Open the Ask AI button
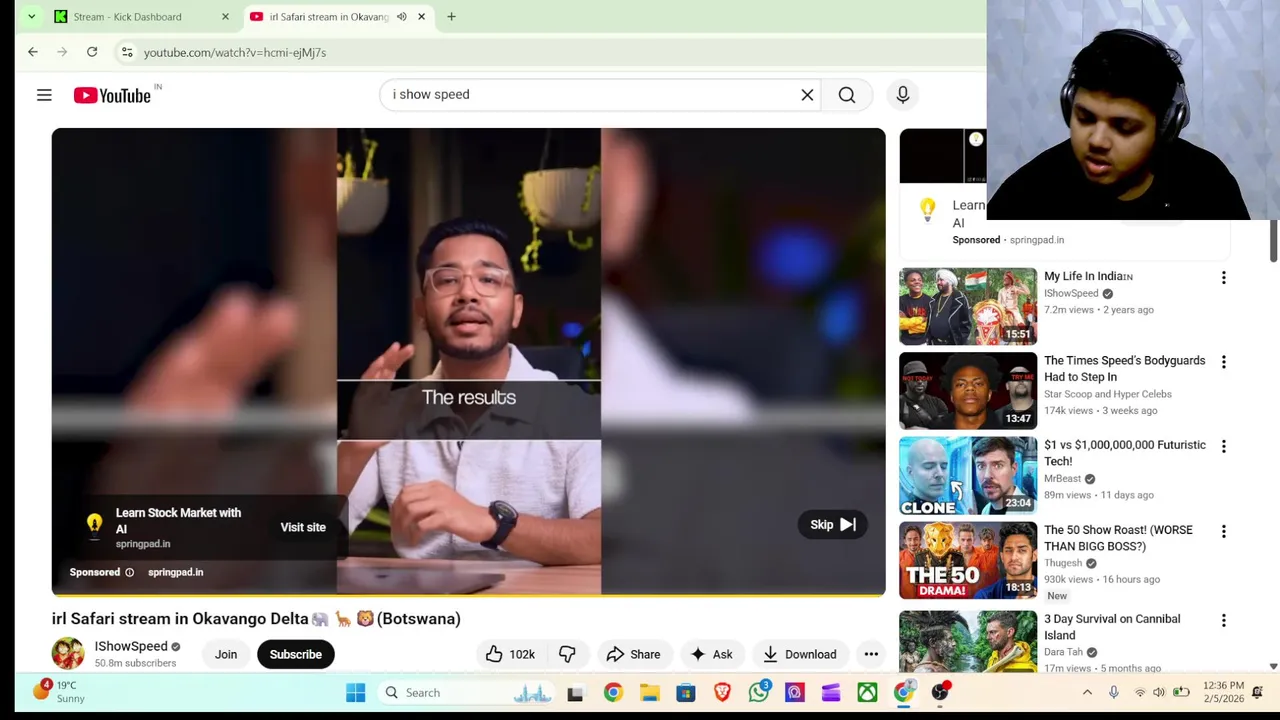 click(711, 654)
